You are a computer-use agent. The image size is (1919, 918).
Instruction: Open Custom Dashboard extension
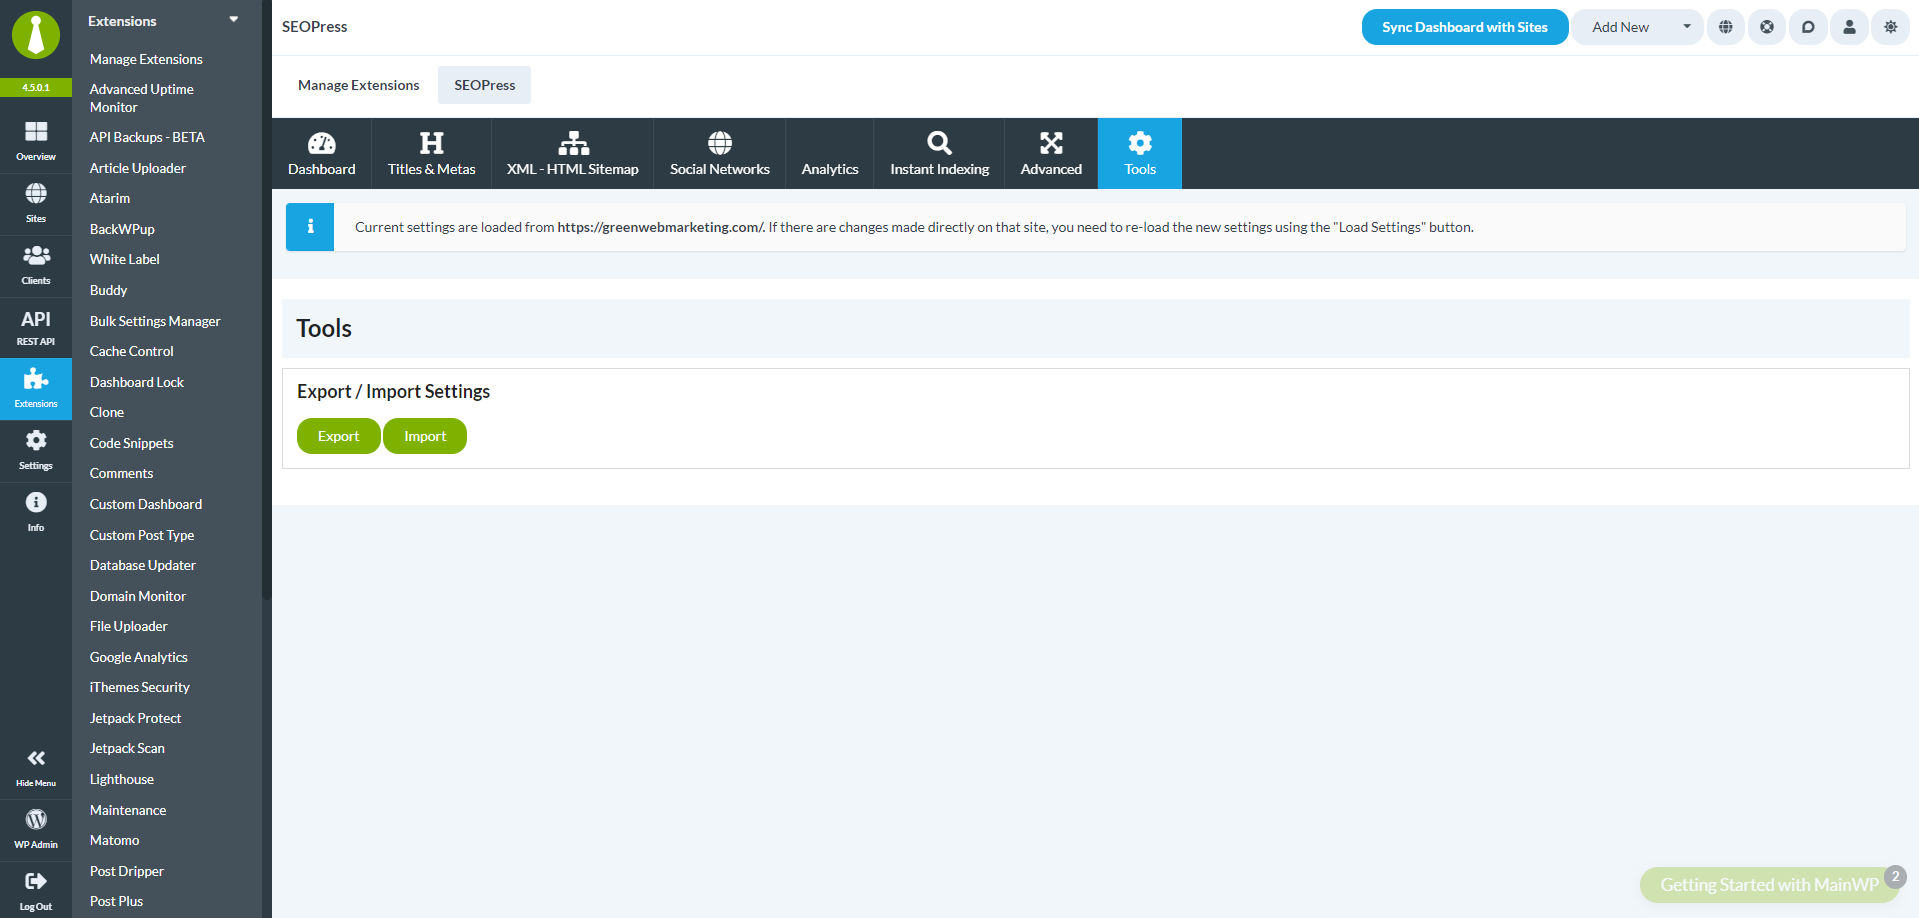(x=146, y=504)
